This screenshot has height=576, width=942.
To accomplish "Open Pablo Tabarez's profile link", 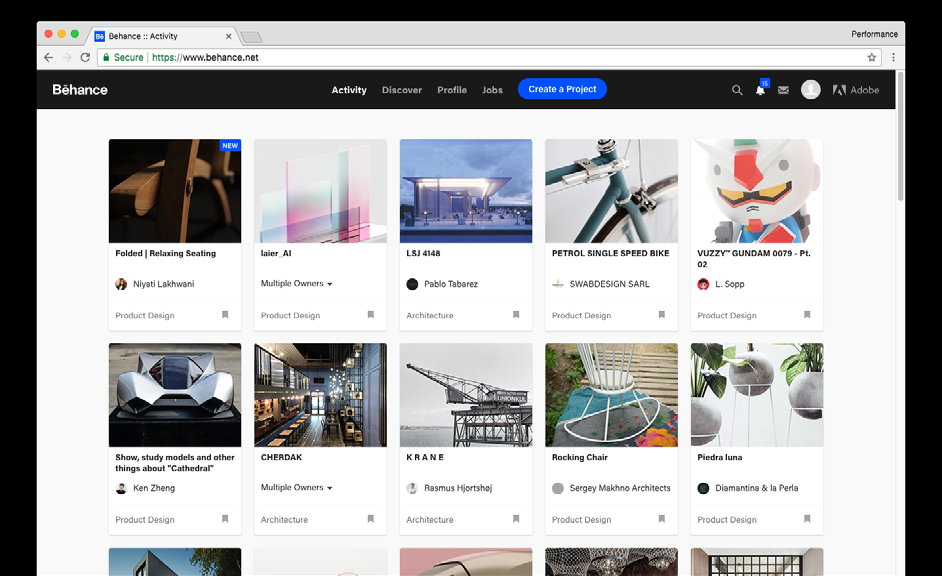I will (451, 284).
